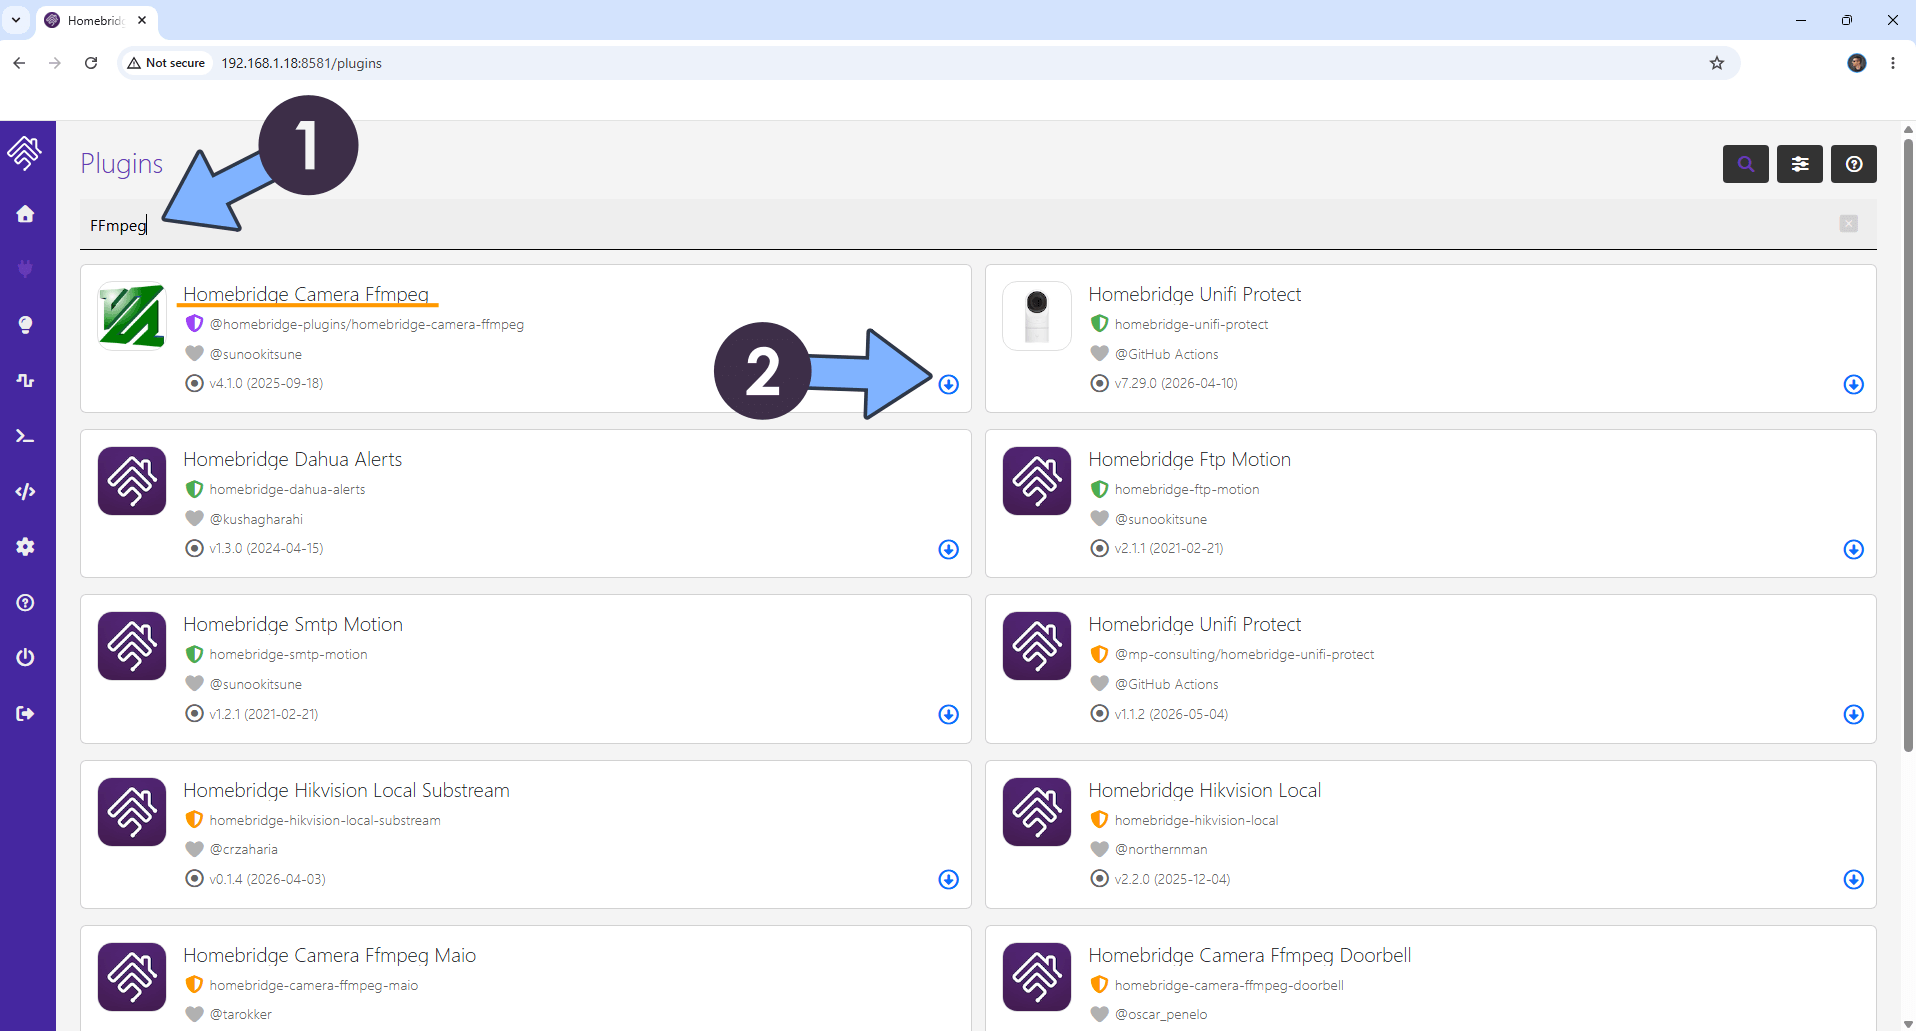
Task: Click the browser address bar URL
Action: tap(302, 63)
